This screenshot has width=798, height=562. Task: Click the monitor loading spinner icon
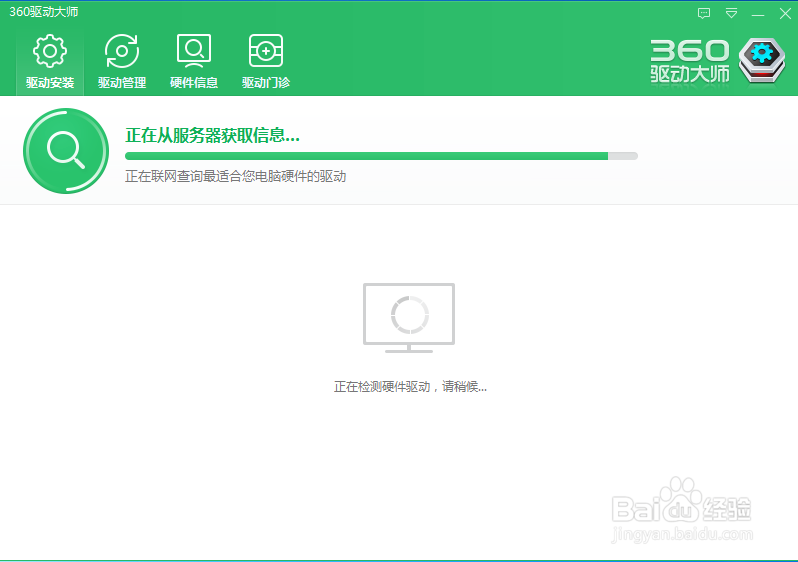[x=409, y=318]
